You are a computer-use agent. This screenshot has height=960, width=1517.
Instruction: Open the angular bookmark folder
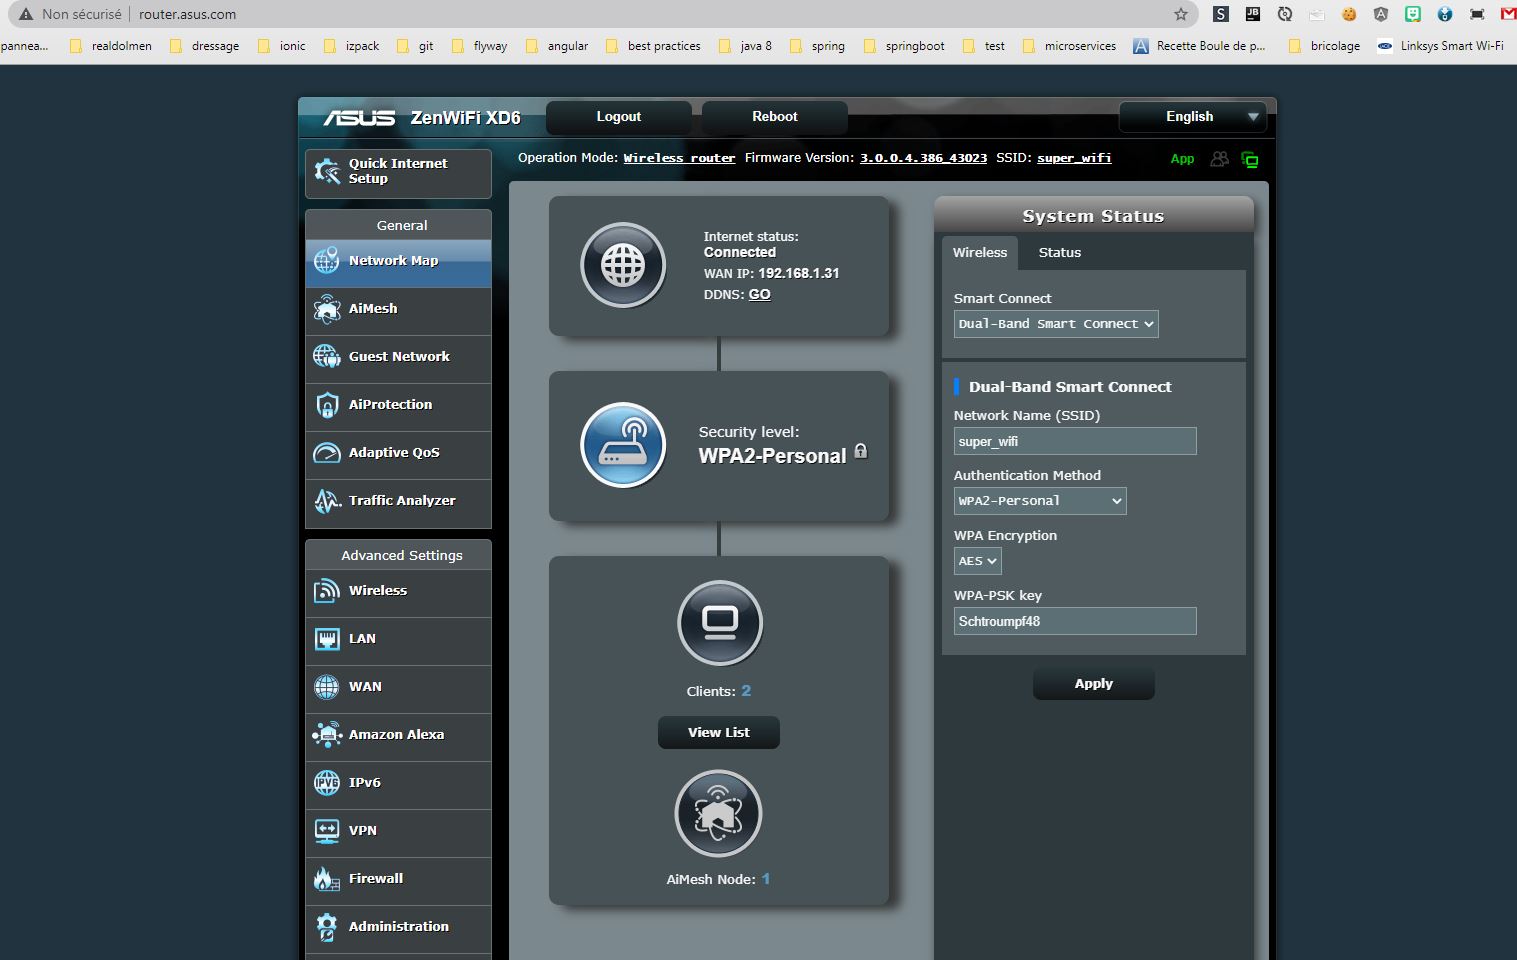pos(557,46)
